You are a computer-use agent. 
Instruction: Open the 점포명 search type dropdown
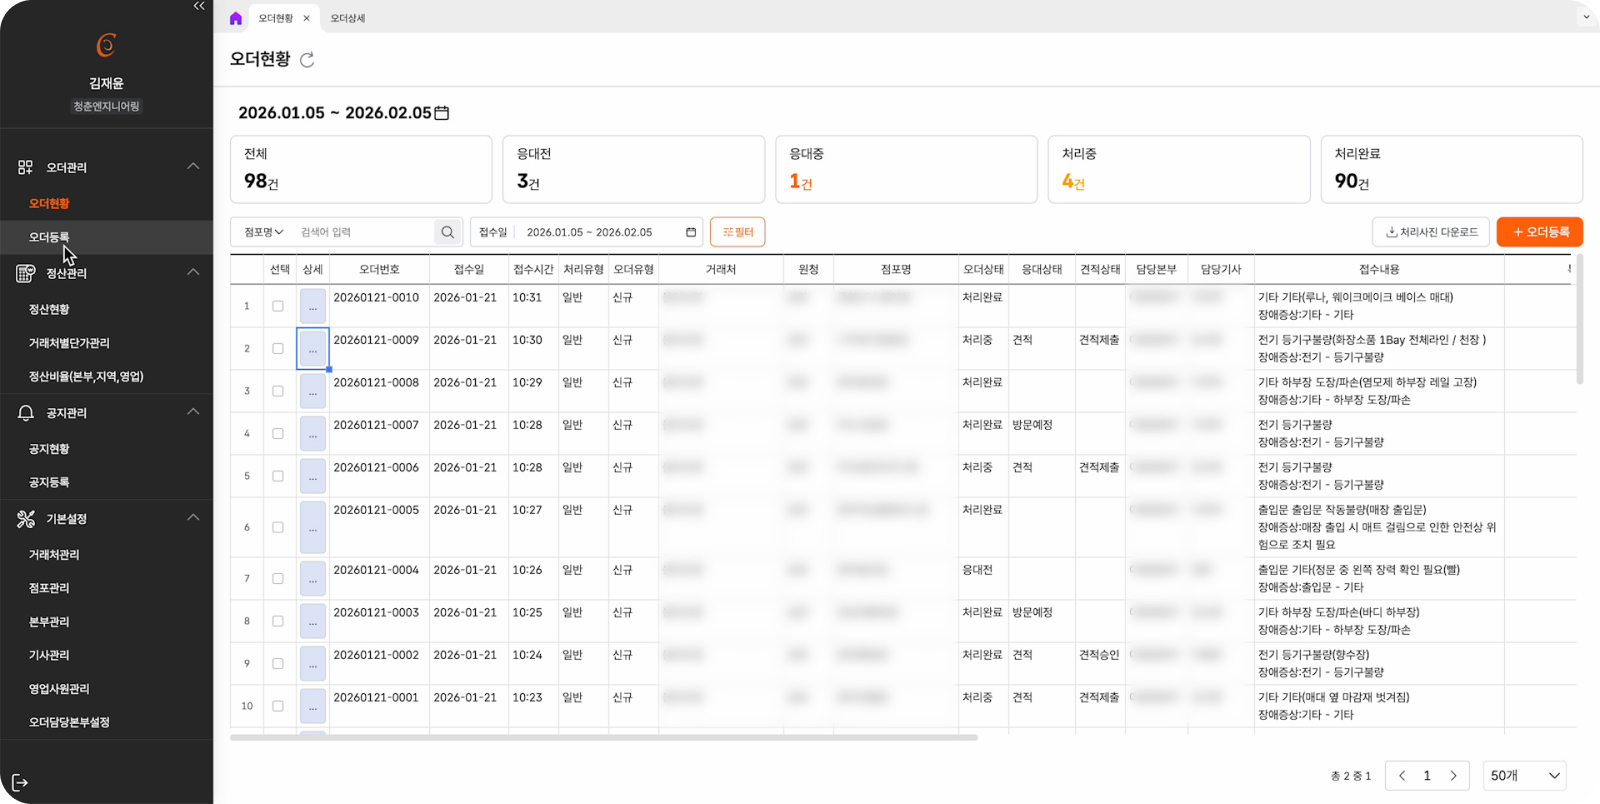coord(264,232)
